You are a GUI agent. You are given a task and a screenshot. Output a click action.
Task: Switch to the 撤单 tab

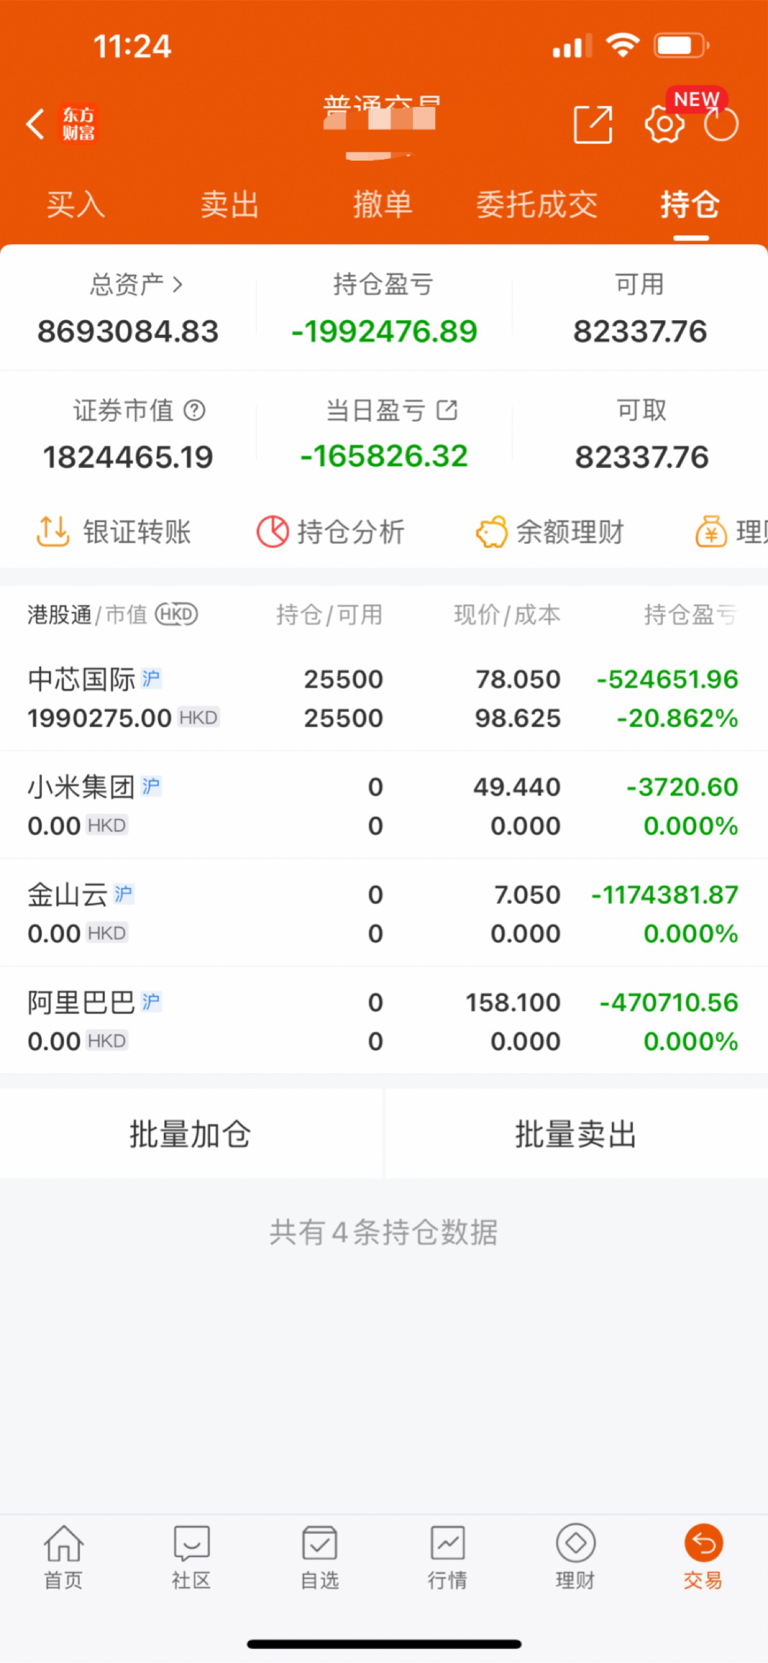click(x=383, y=204)
